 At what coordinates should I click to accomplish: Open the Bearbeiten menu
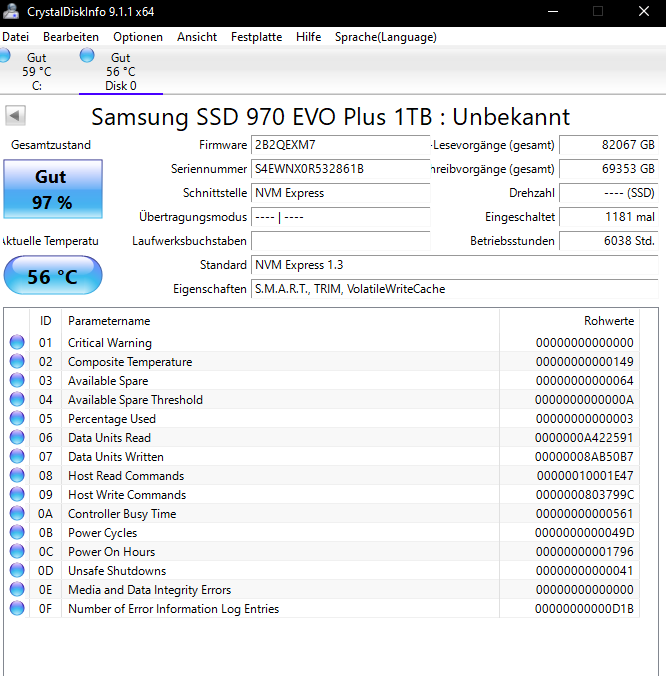coord(71,37)
